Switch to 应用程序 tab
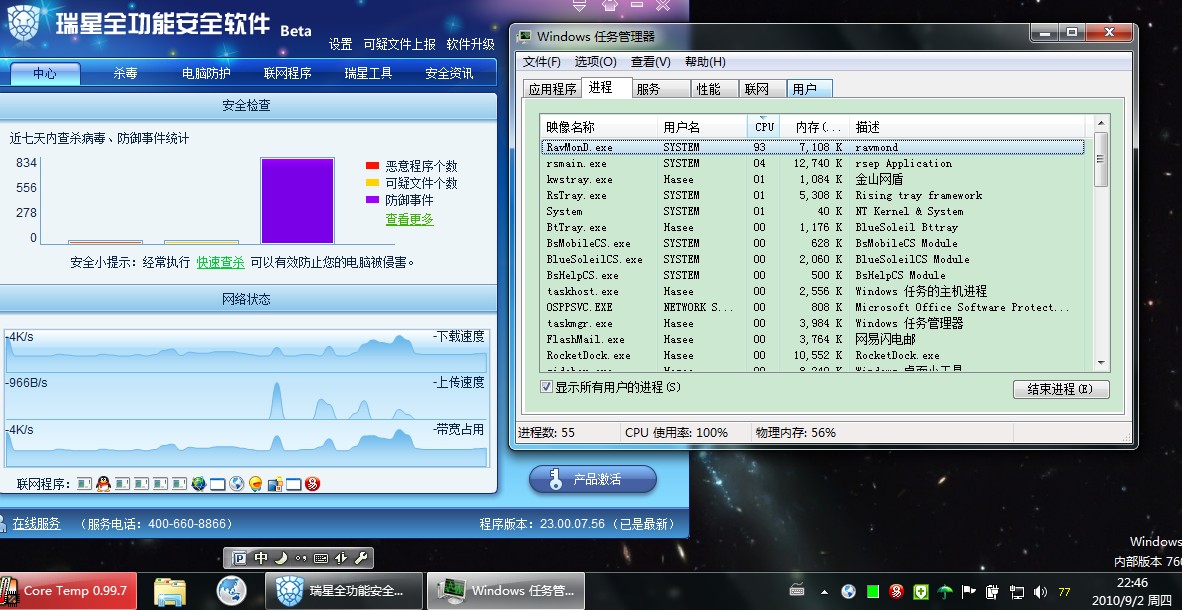The image size is (1182, 610). point(553,89)
